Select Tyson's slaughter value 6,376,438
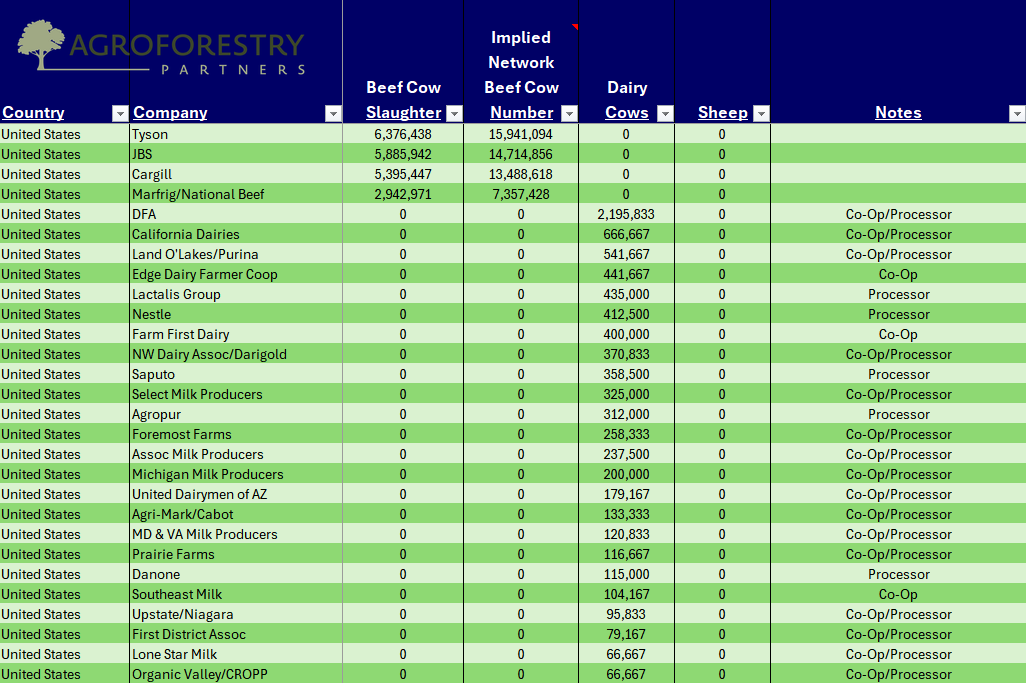 pos(403,134)
